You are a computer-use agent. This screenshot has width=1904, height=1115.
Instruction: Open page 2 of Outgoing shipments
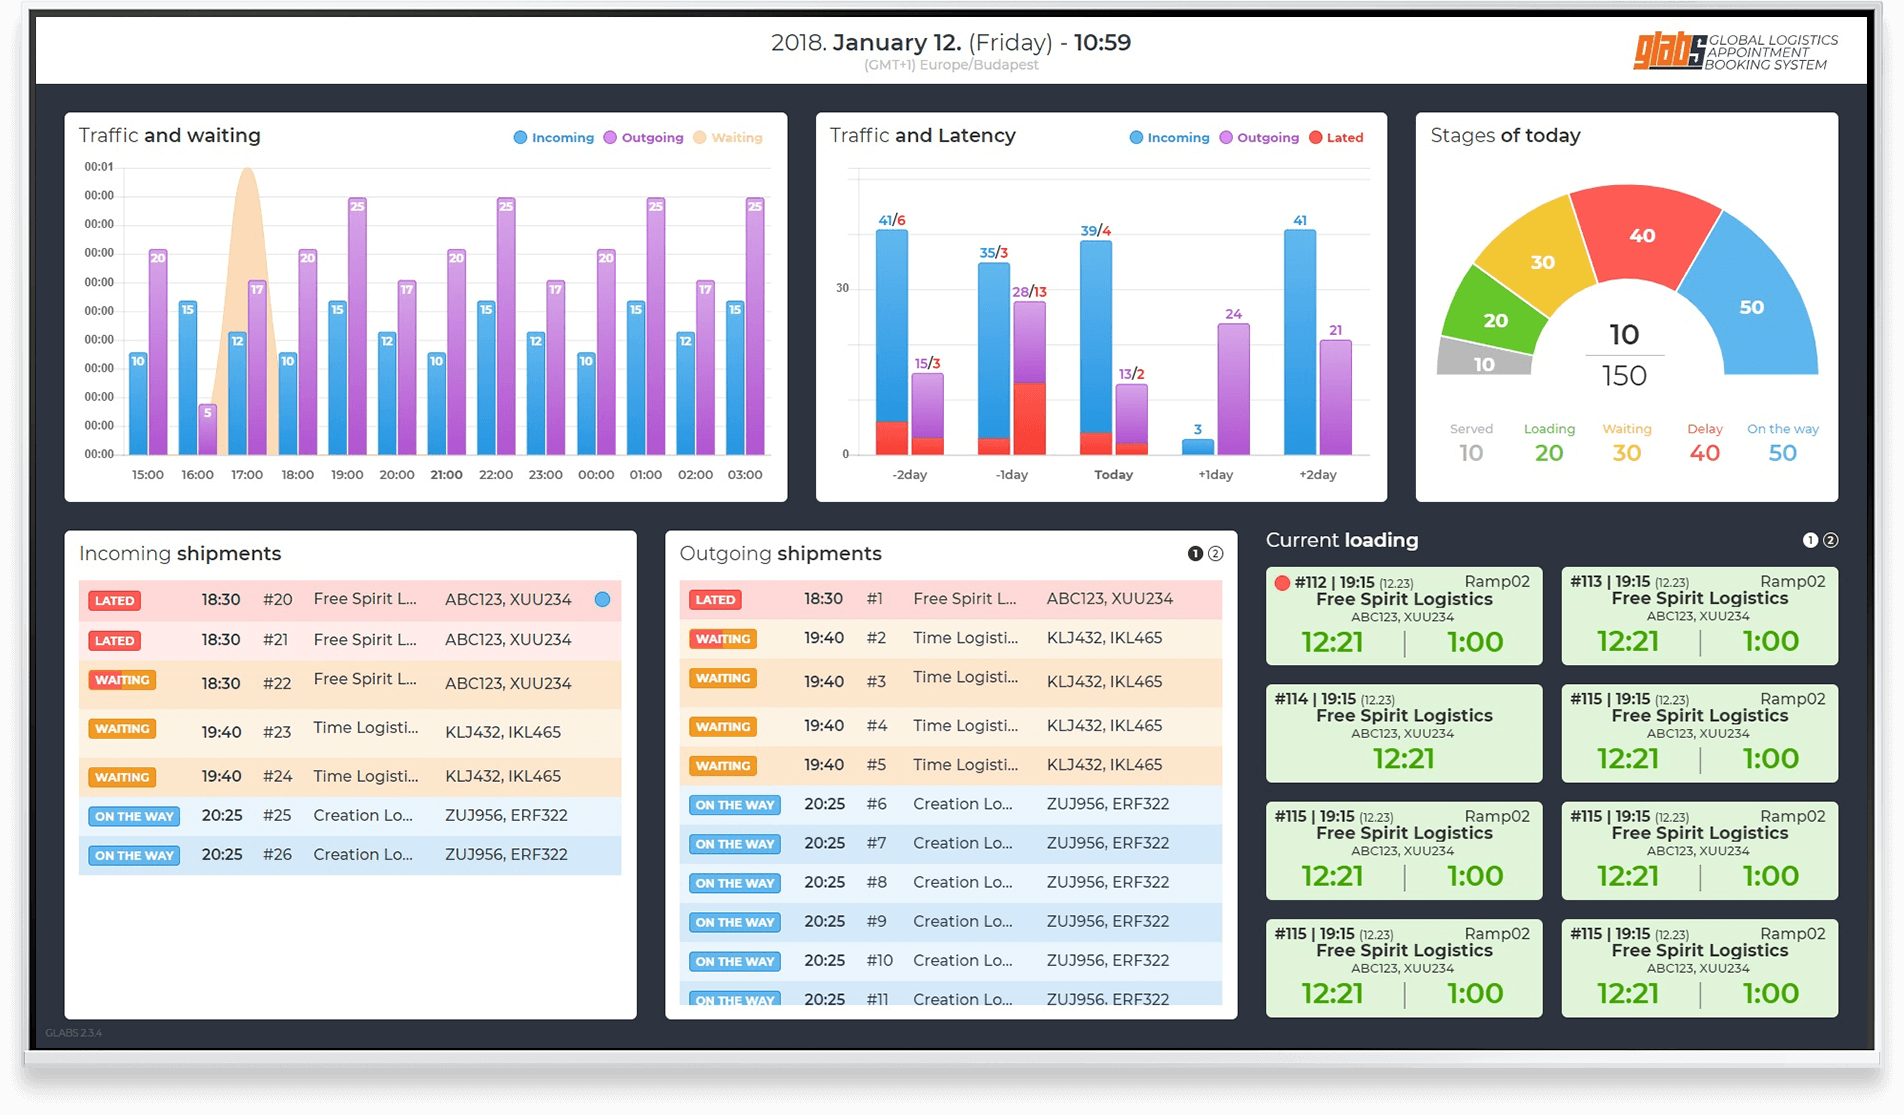(x=1216, y=554)
